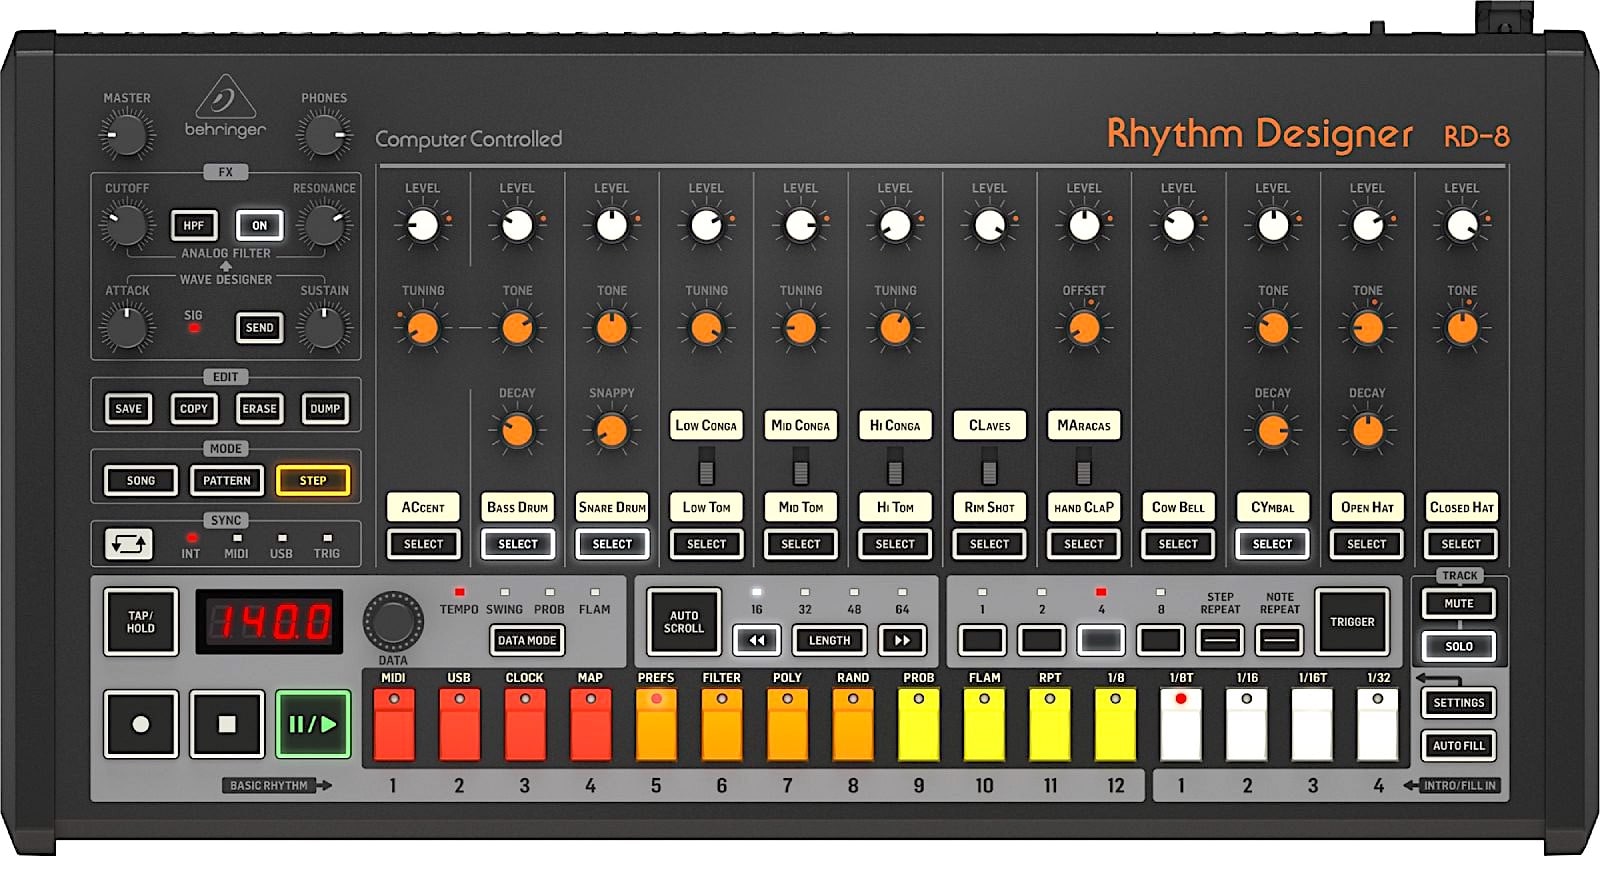Toggle the Wave Designer SEND button
The image size is (1600, 881).
point(259,328)
